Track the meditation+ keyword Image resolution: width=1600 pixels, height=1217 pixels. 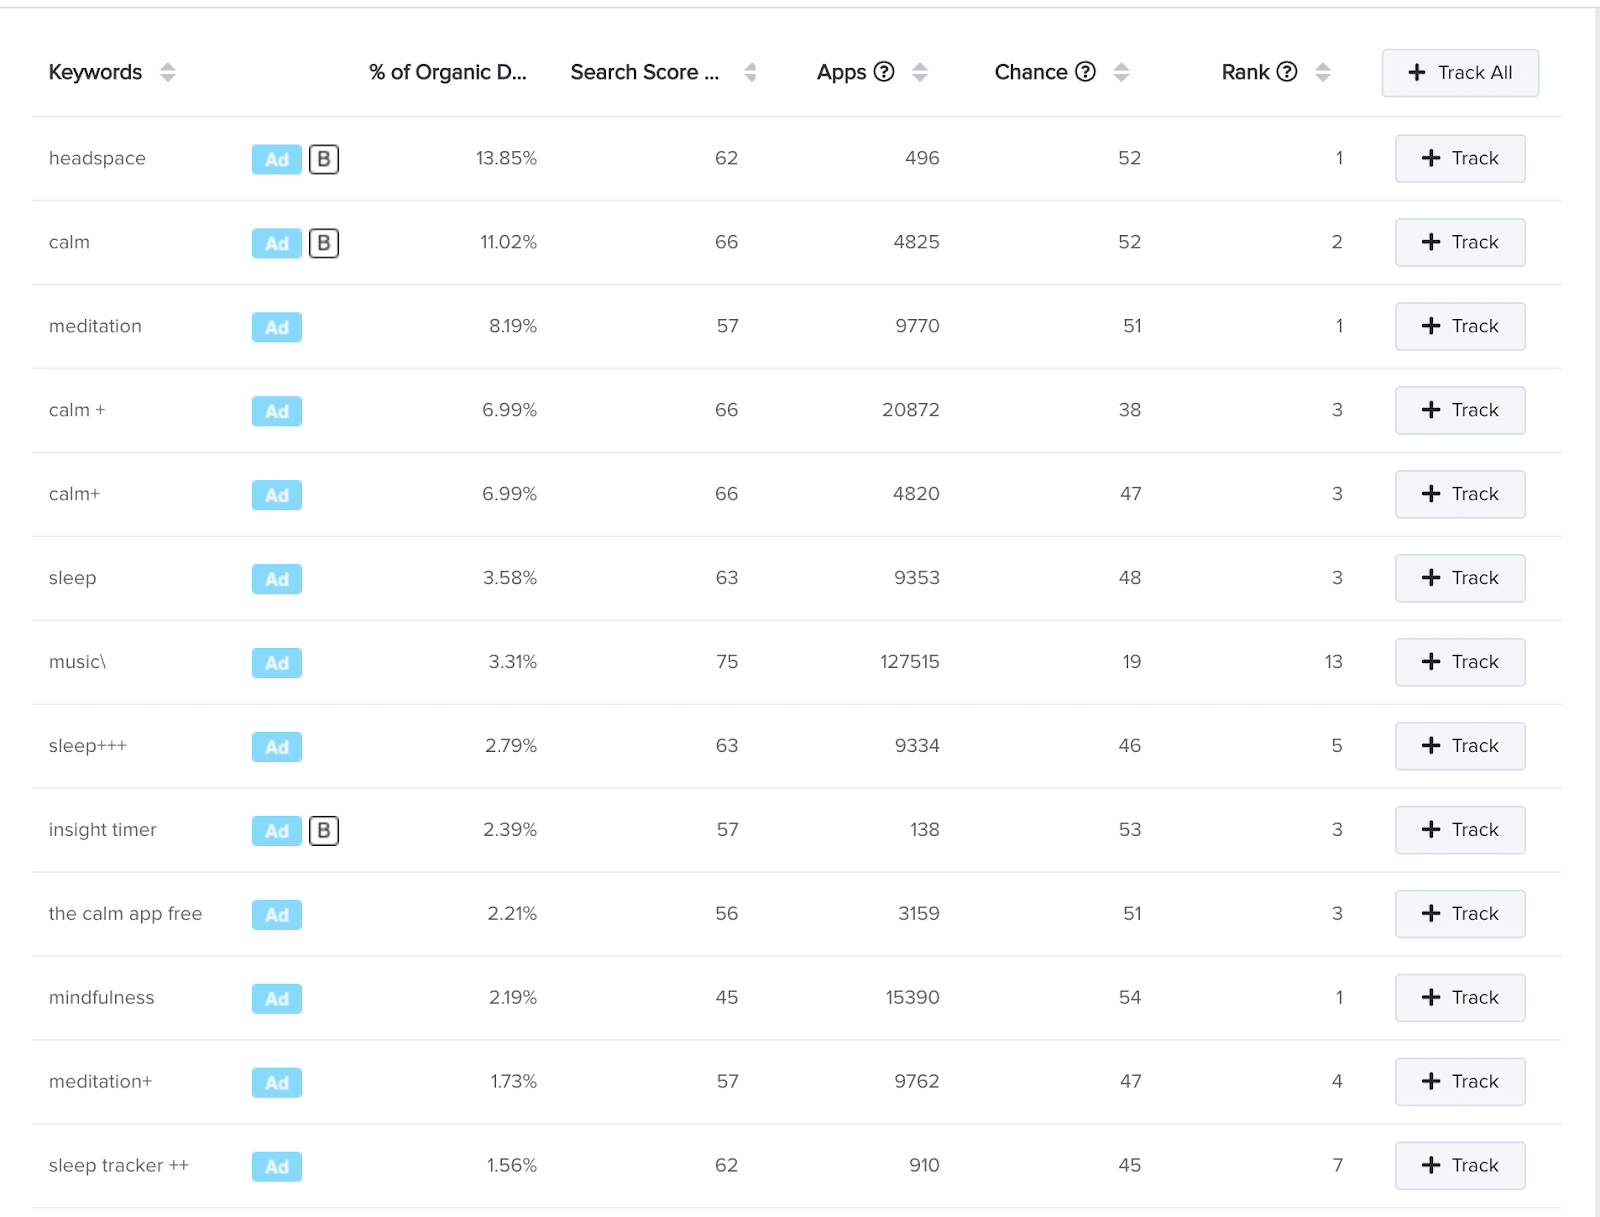tap(1460, 1082)
